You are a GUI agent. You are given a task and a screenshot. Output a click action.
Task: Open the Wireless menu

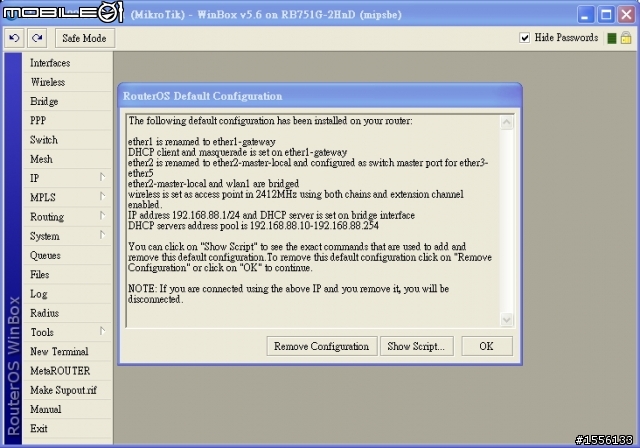[x=67, y=82]
